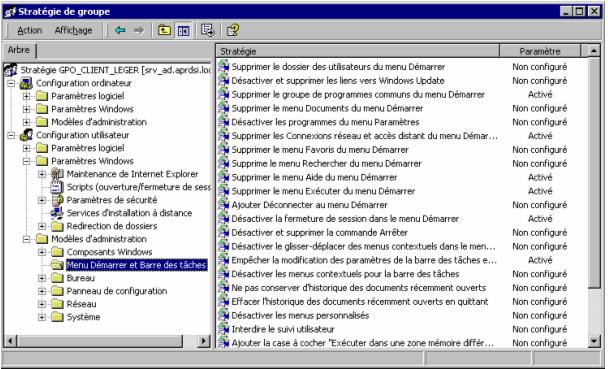608x369 pixels.
Task: Click the Composants Windows folder icon
Action: [57, 252]
